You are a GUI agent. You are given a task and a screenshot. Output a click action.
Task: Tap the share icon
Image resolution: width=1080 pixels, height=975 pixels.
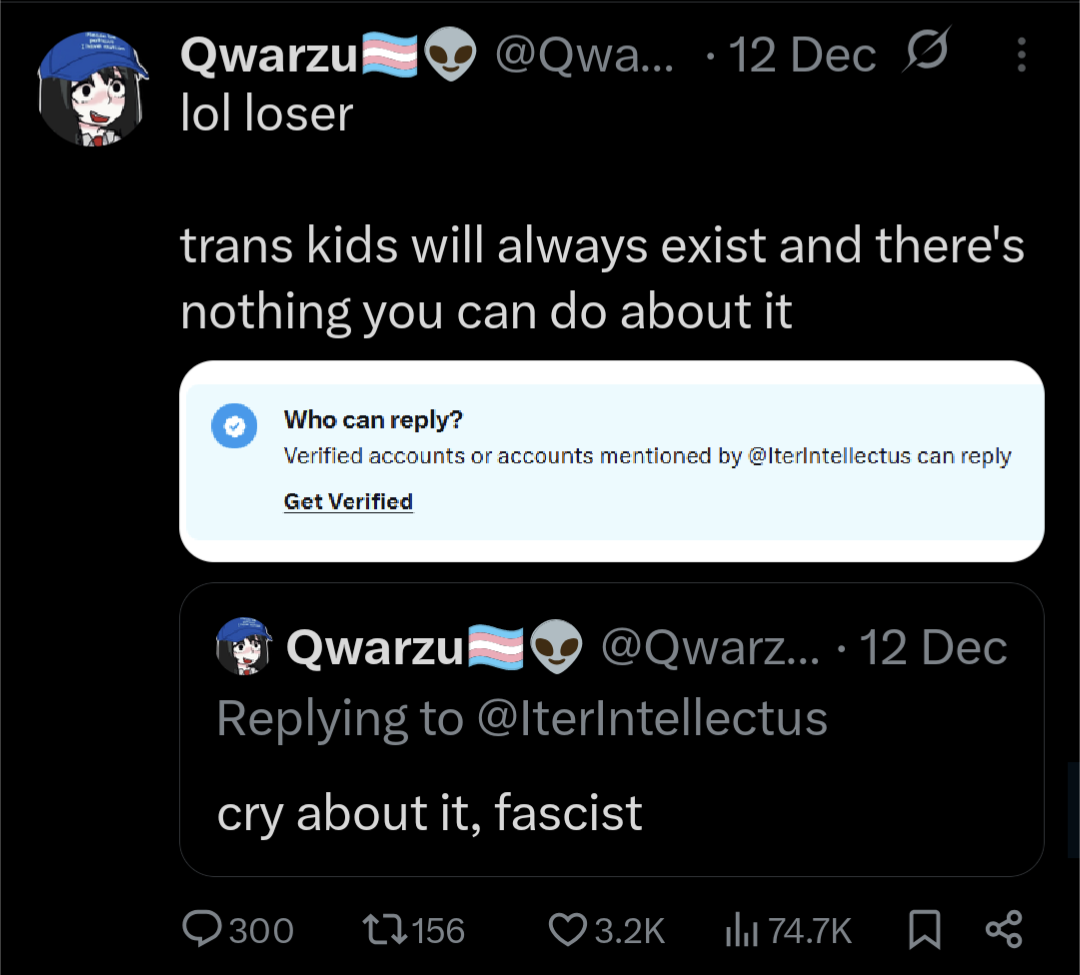pos(1003,930)
